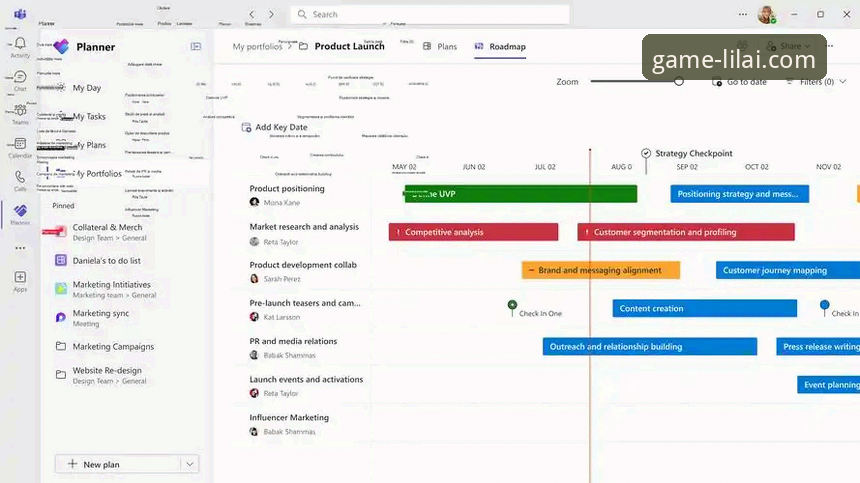Click the New plan button
This screenshot has width=860, height=483.
[x=118, y=464]
